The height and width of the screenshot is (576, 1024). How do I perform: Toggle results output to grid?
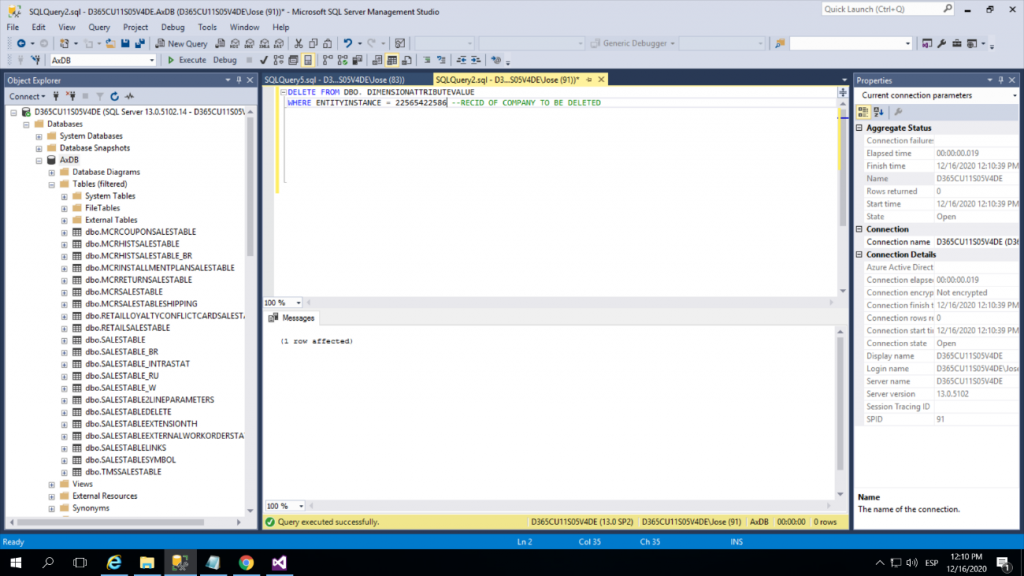tap(393, 60)
